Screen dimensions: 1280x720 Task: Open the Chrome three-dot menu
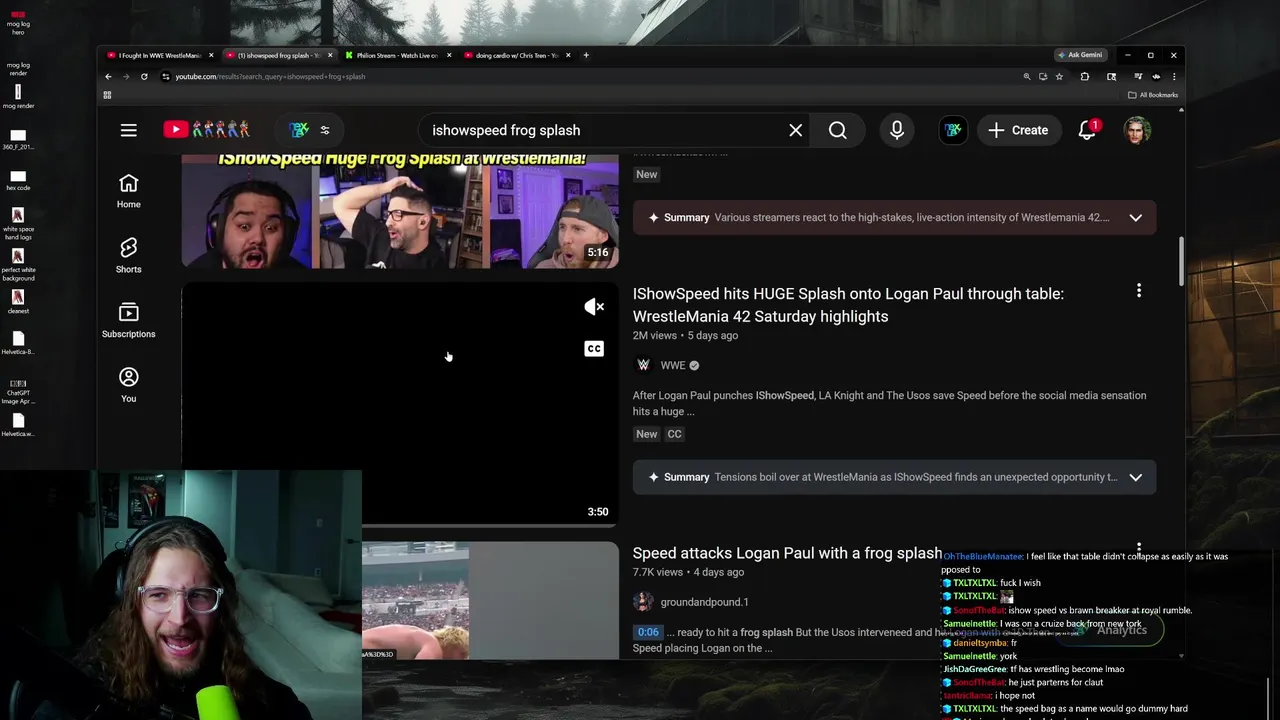[1174, 76]
